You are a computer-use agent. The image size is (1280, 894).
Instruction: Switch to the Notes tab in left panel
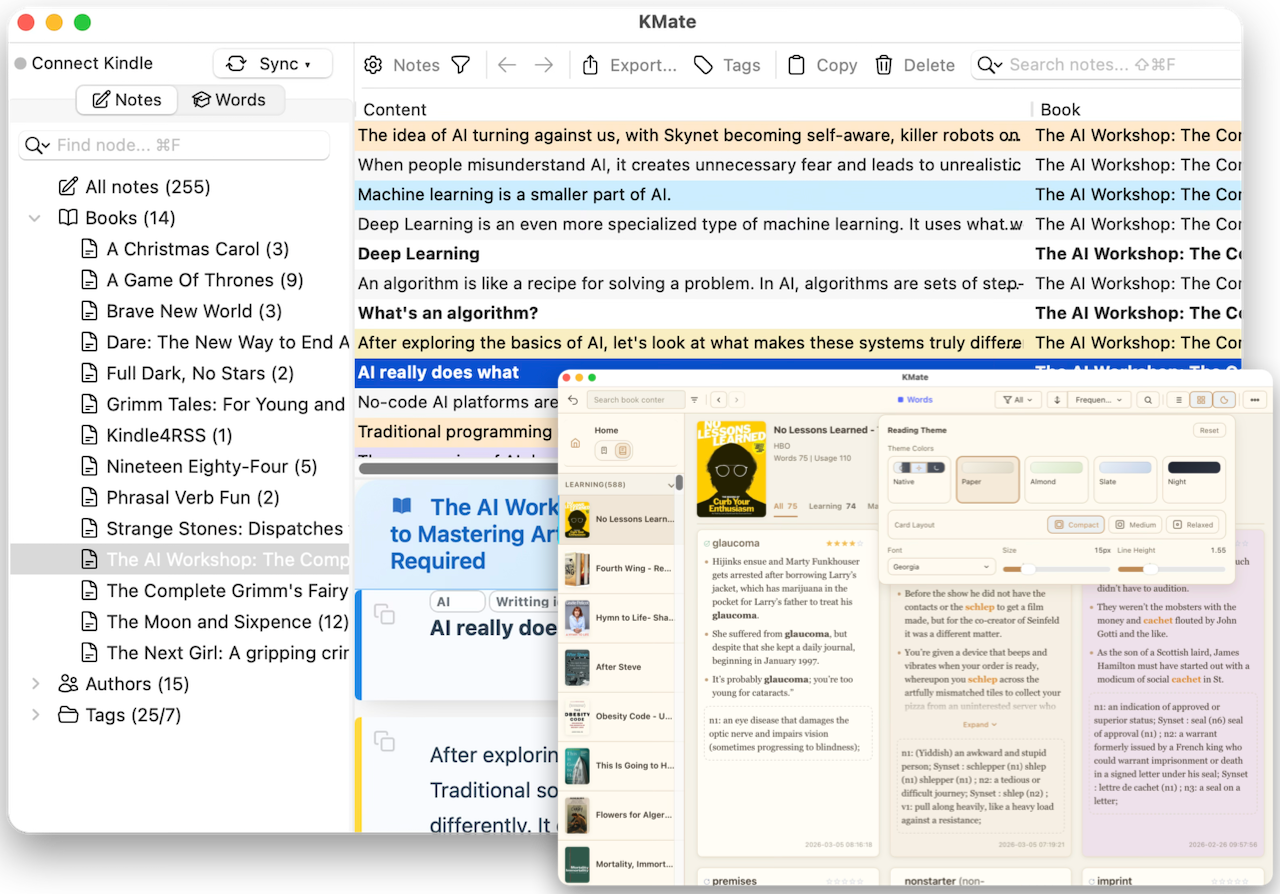click(127, 100)
